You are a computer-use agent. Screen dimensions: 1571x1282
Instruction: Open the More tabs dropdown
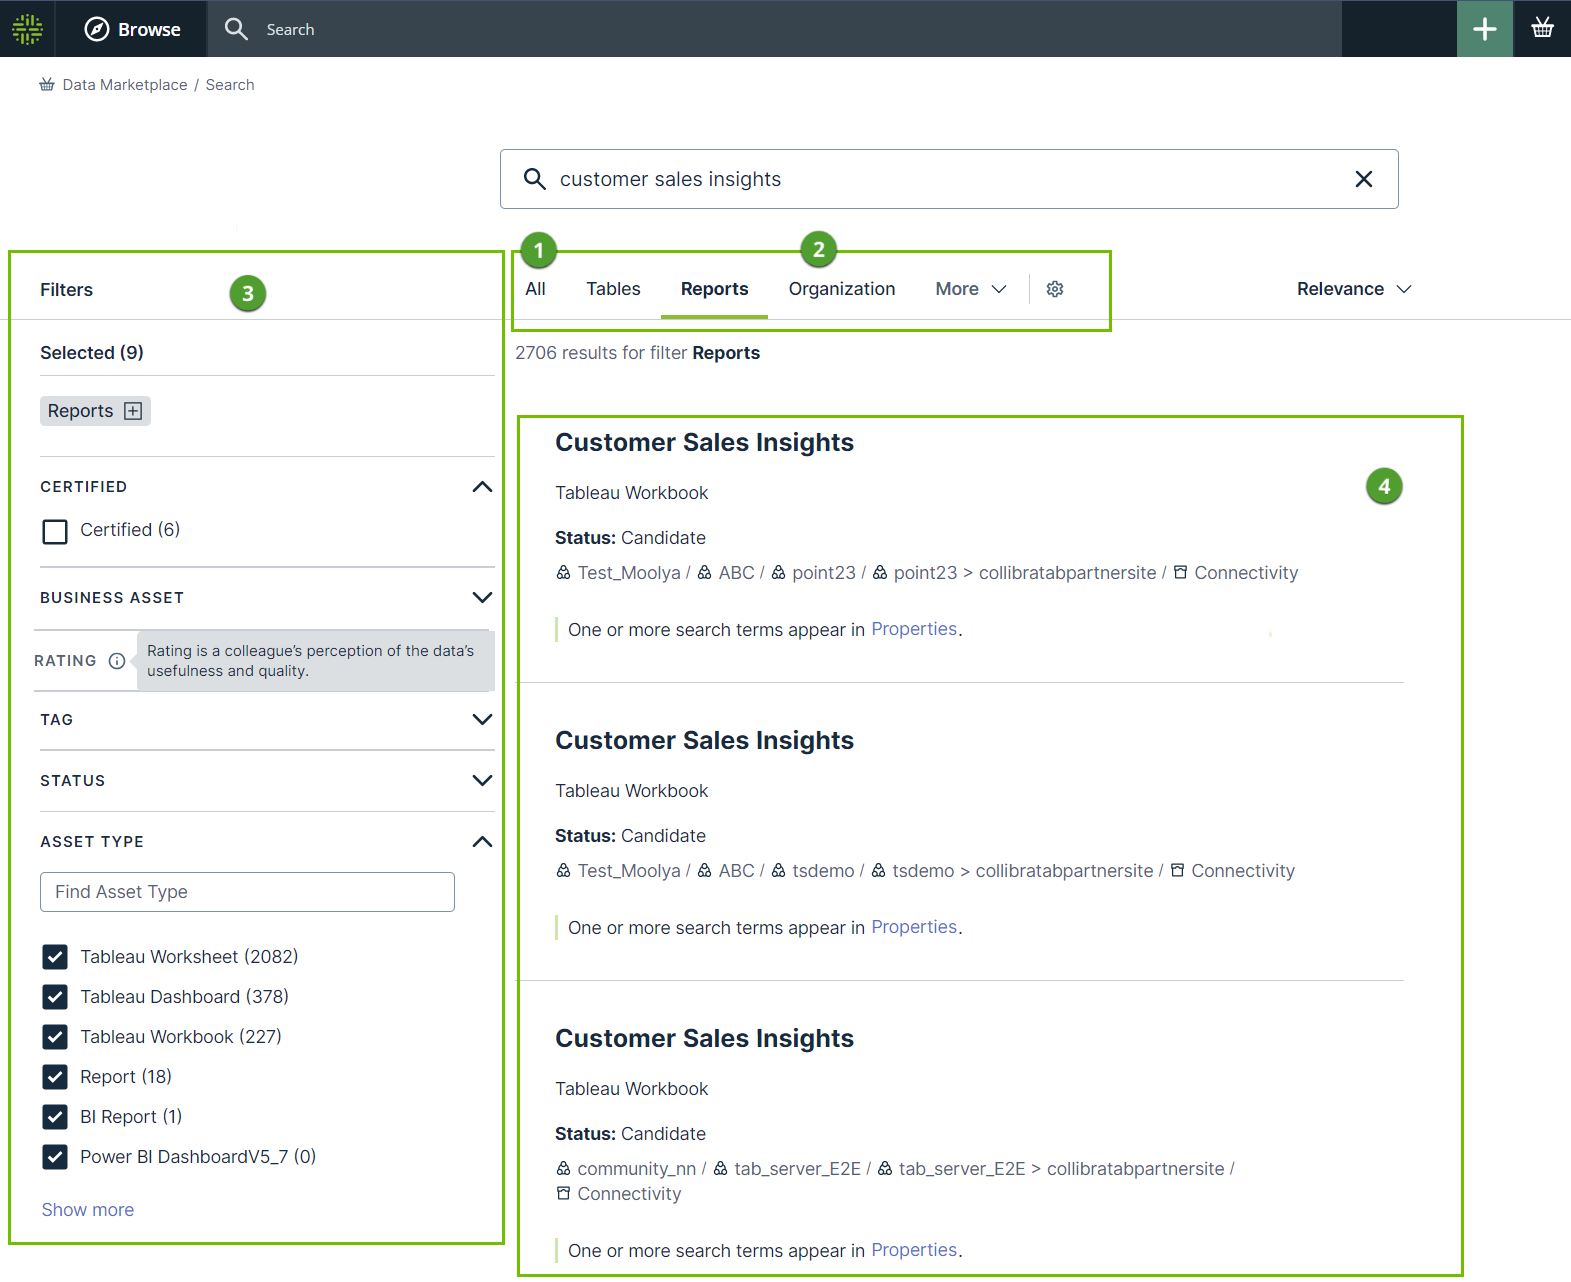click(x=970, y=289)
